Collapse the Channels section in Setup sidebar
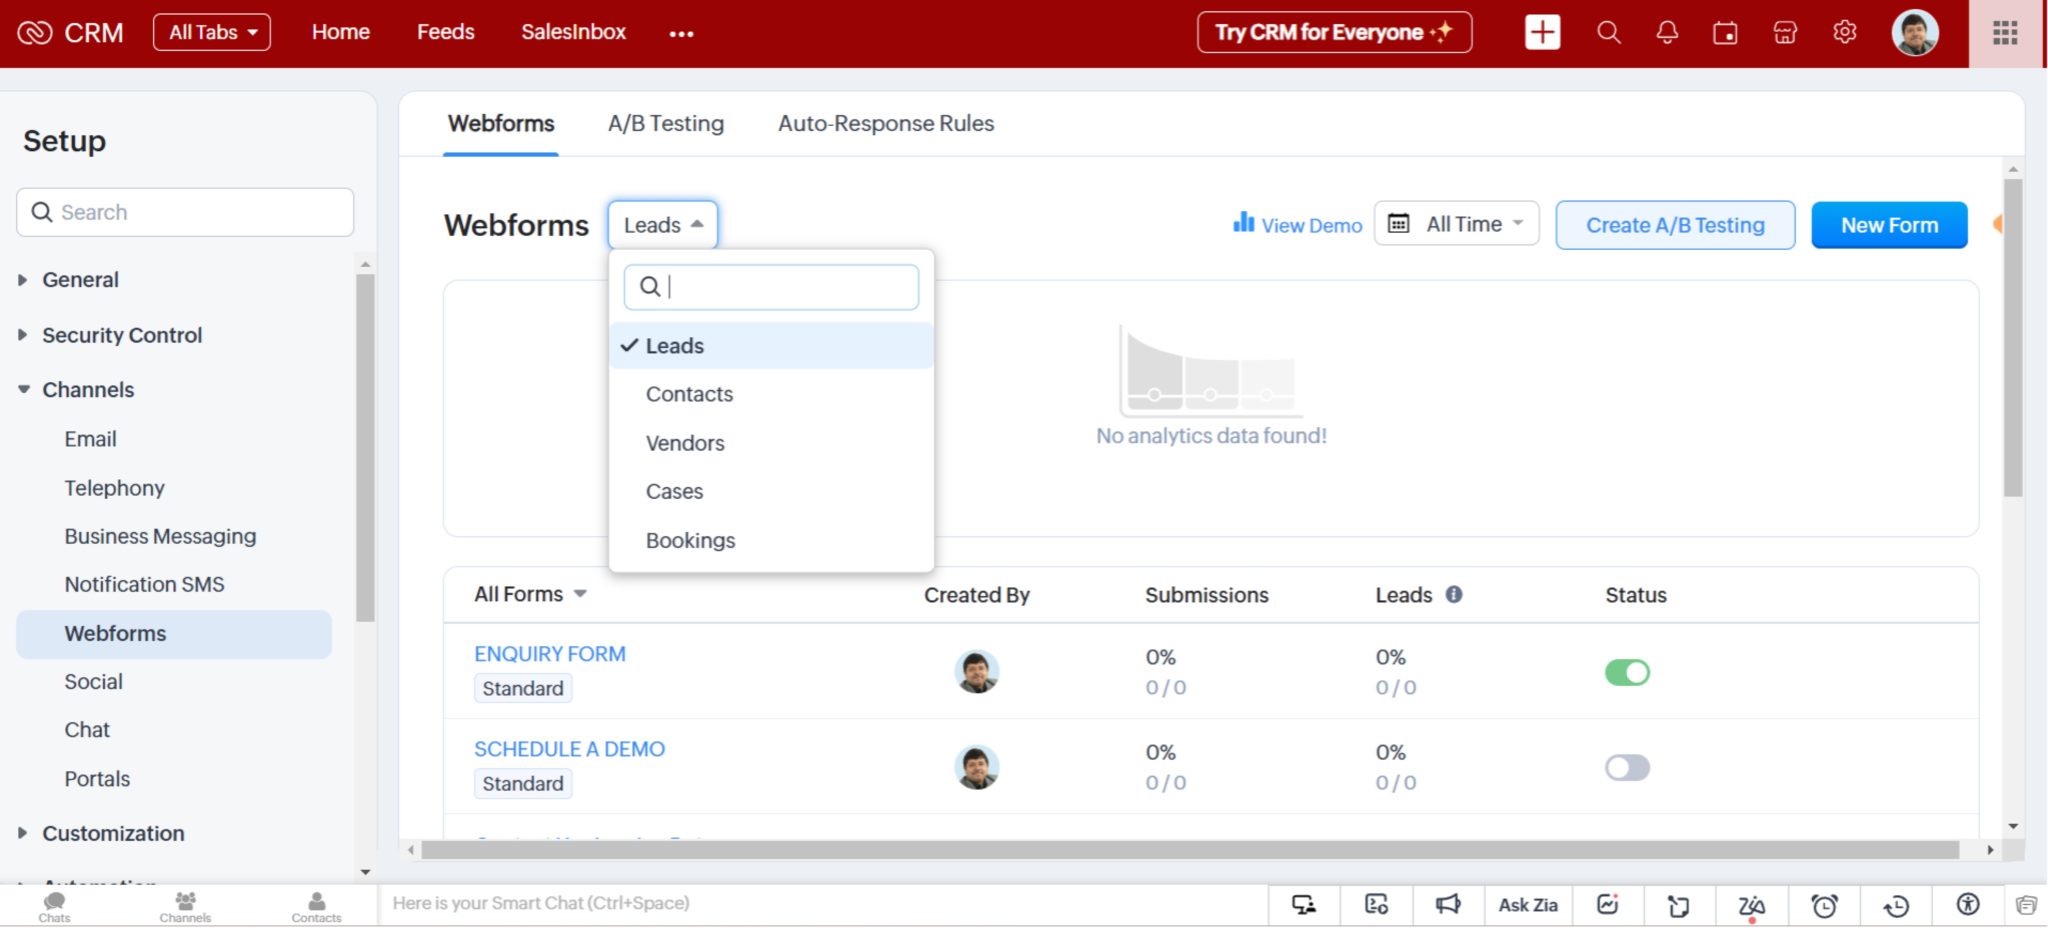Viewport: 2048px width, 928px height. coord(88,389)
